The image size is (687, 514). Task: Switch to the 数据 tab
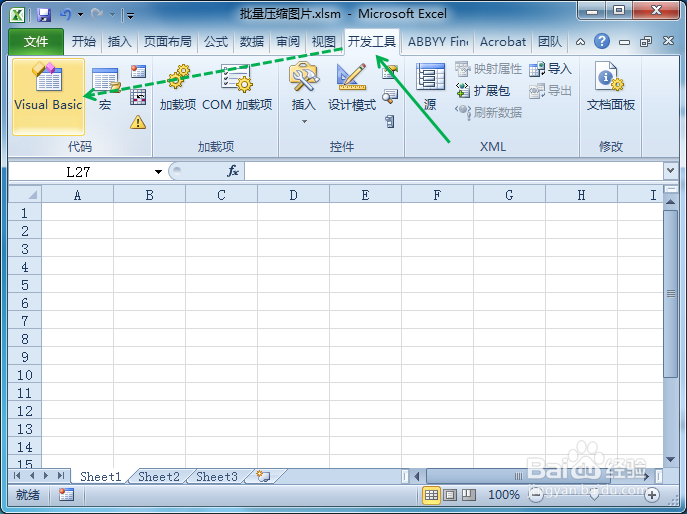[251, 42]
